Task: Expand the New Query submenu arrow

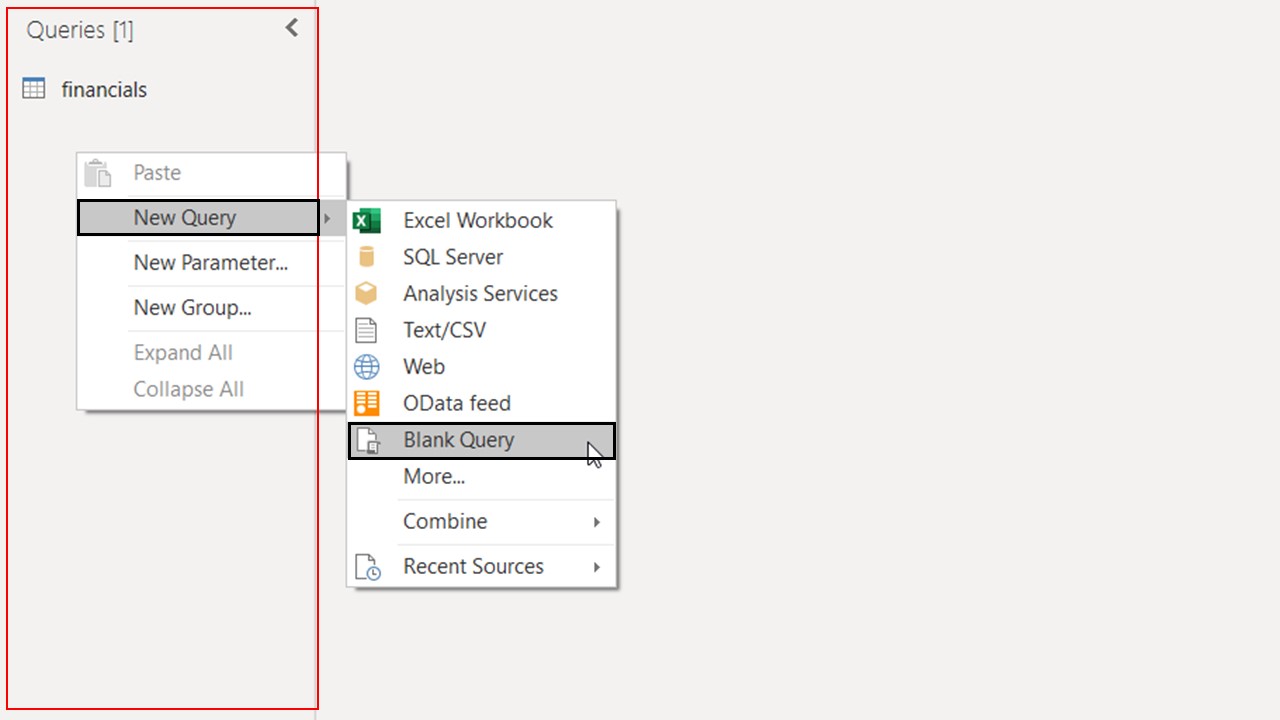Action: pos(327,218)
